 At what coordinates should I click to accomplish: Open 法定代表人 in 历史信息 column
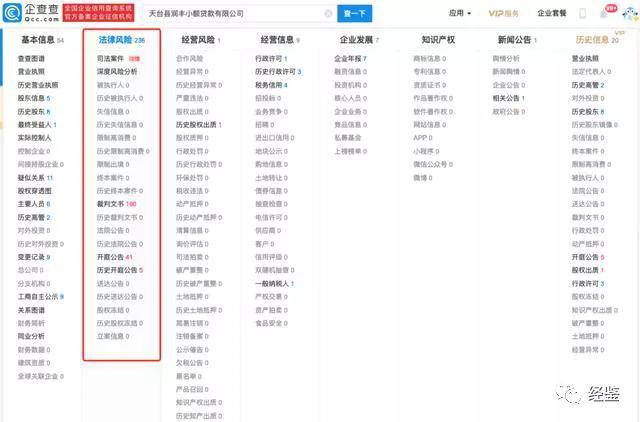[x=592, y=71]
